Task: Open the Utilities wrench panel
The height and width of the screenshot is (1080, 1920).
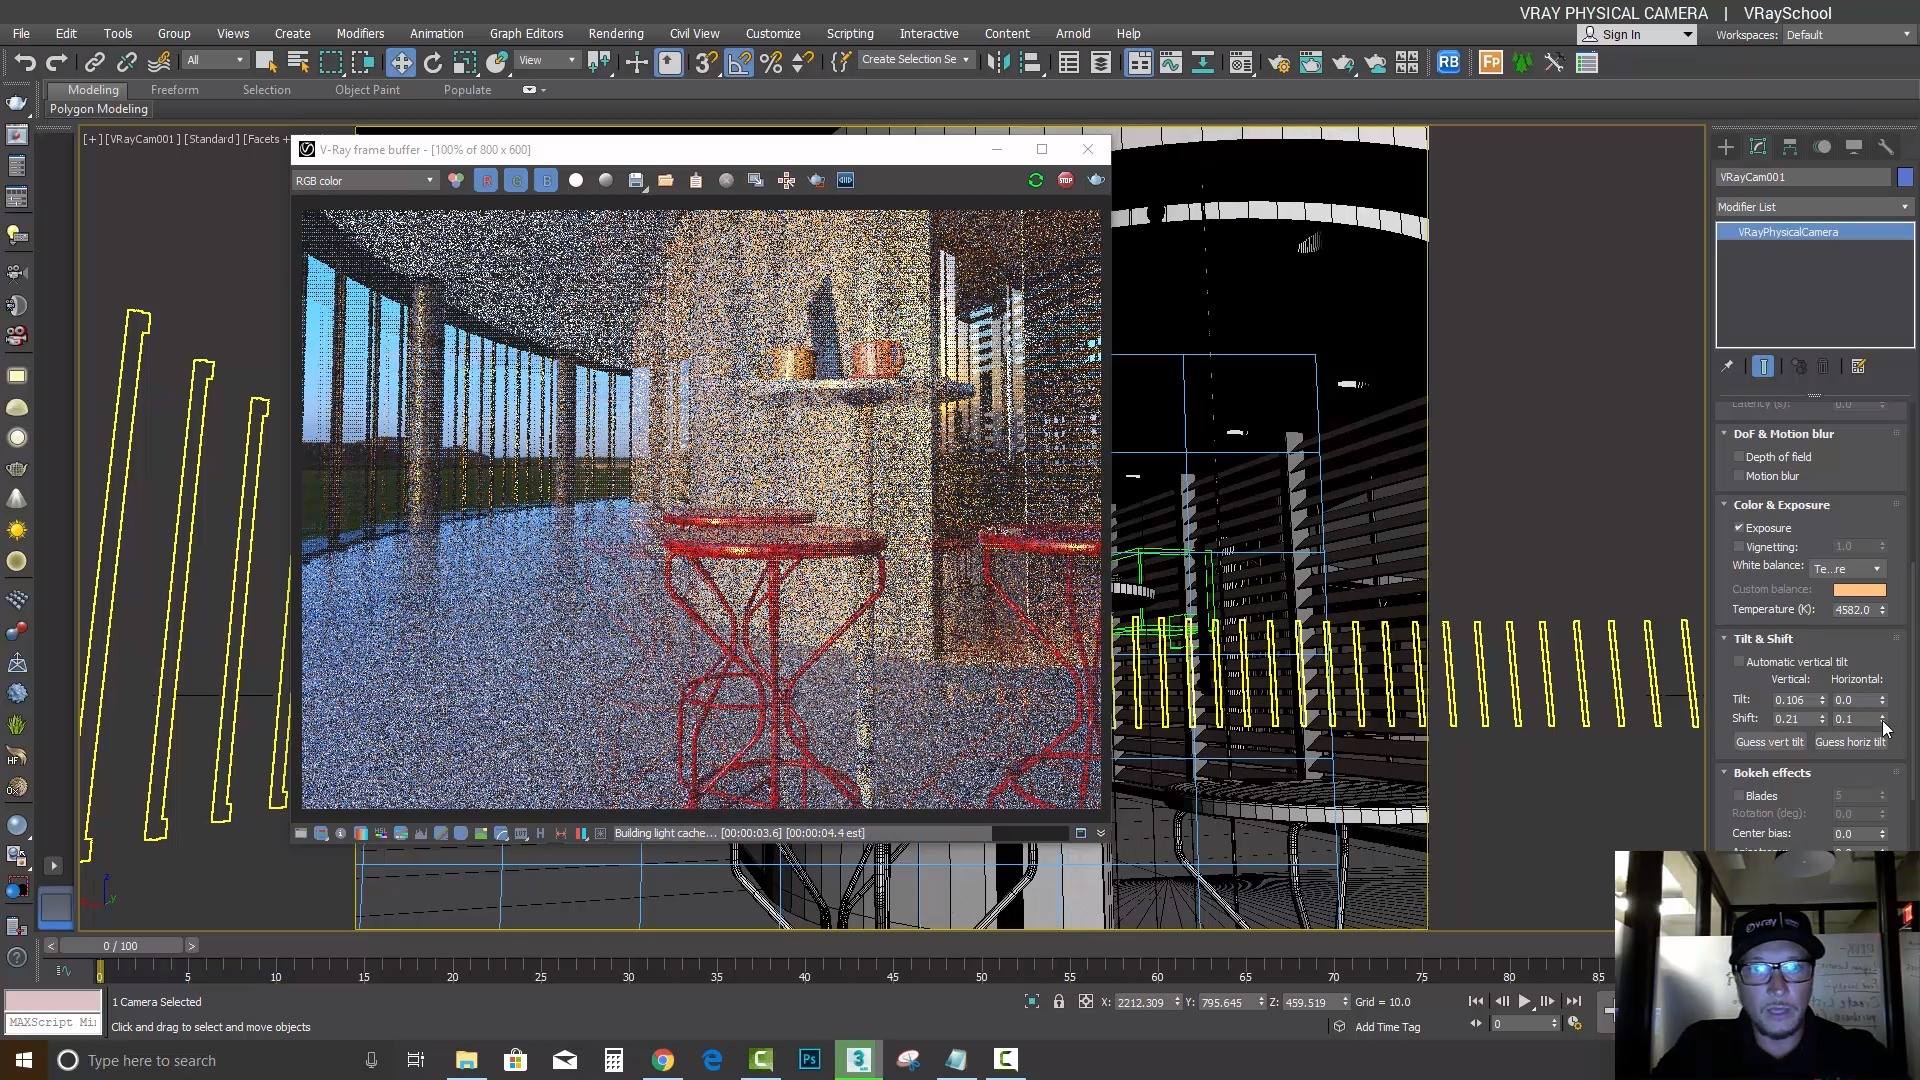Action: [1886, 147]
